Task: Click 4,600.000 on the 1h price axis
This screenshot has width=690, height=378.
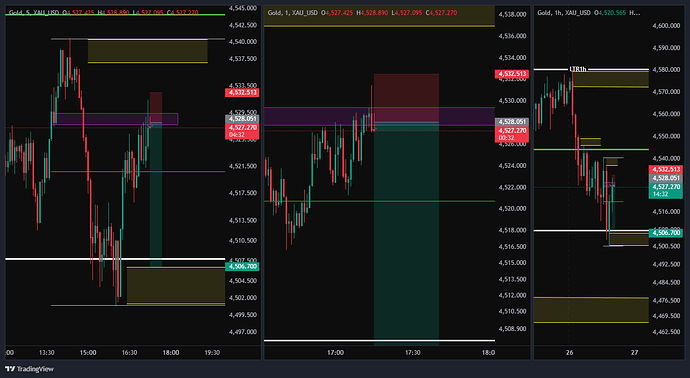Action: click(x=667, y=26)
